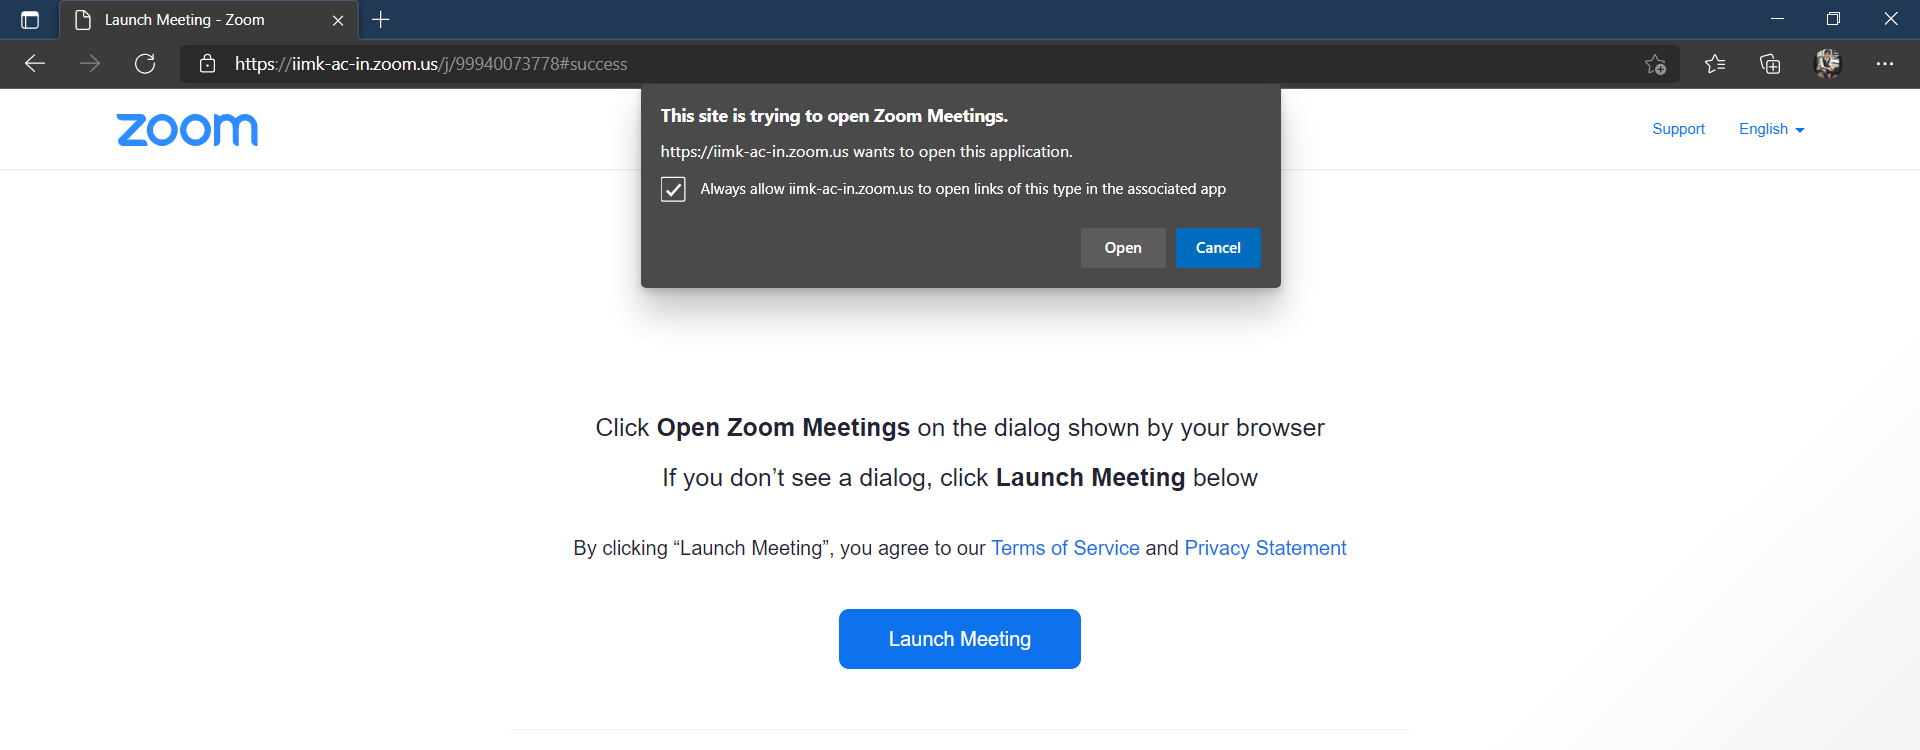Open a new browser tab
1920x750 pixels.
pyautogui.click(x=380, y=19)
